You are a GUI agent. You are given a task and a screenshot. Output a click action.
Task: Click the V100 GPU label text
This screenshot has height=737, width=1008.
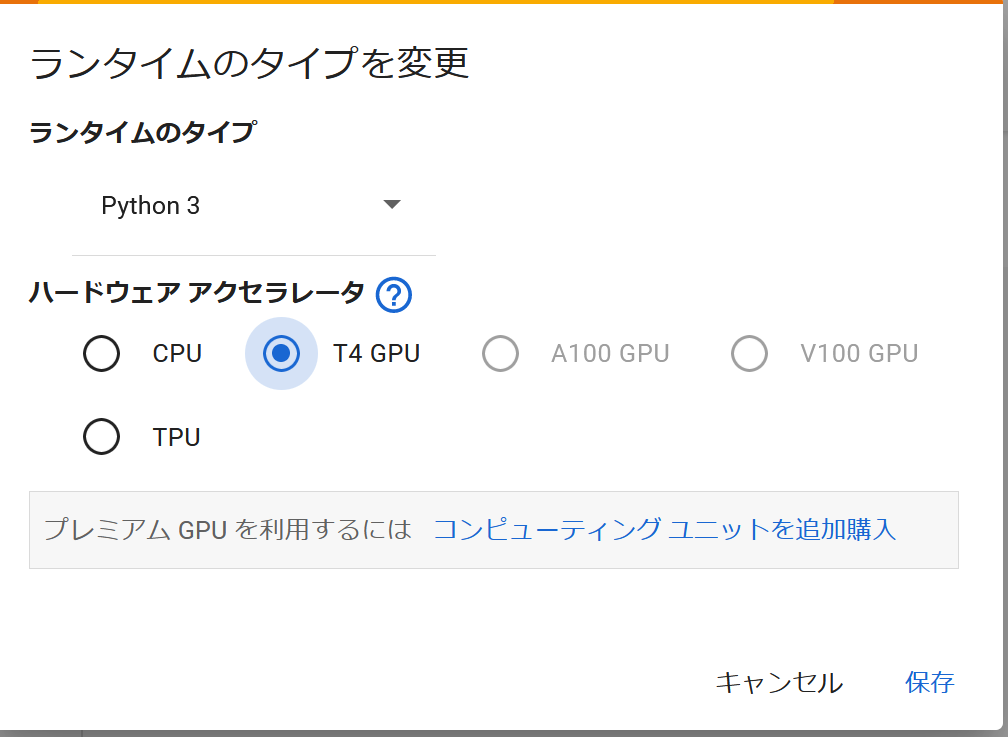[x=859, y=354]
